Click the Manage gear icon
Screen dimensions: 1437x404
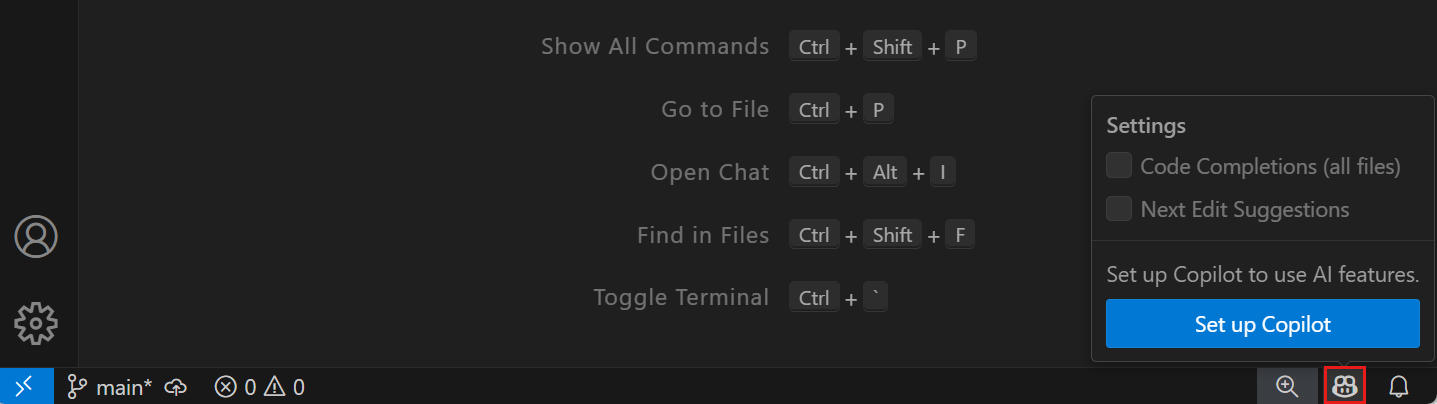[36, 322]
